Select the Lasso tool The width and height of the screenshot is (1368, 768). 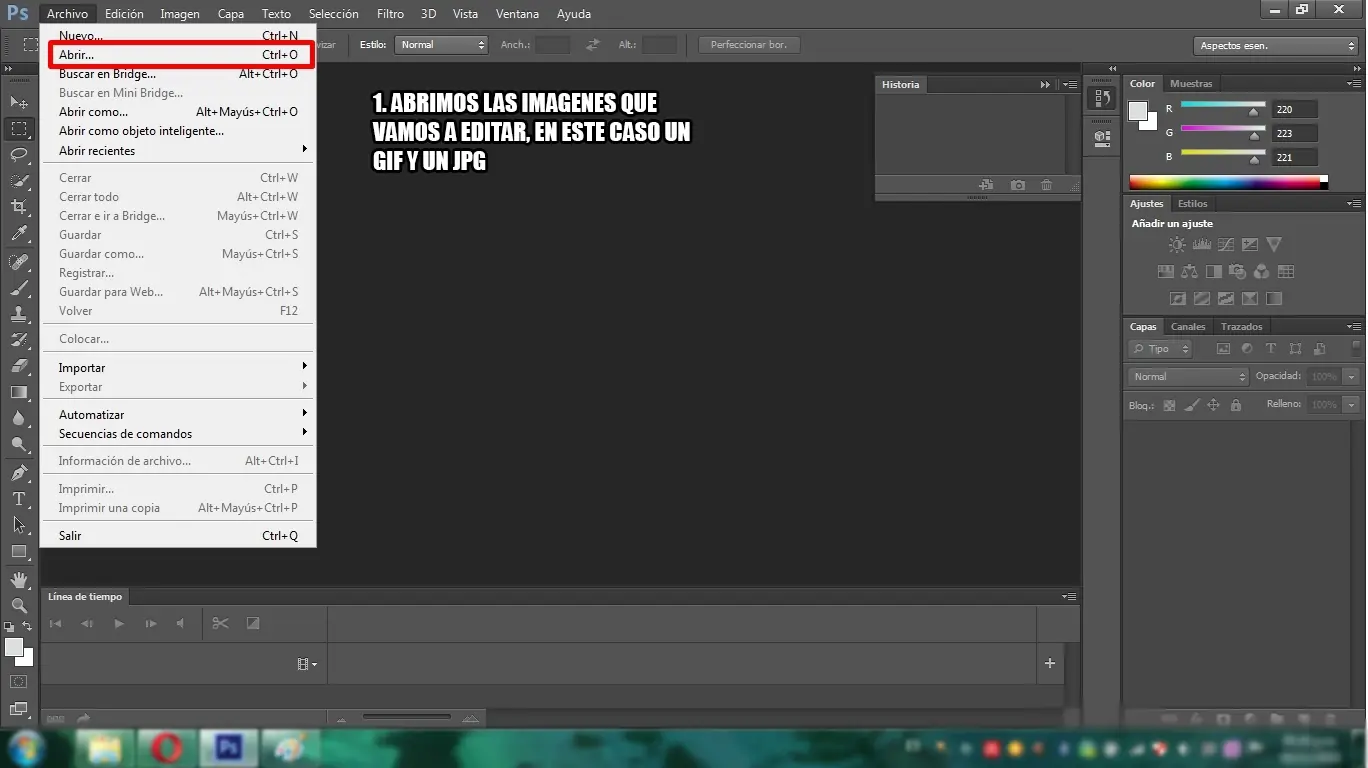[19, 155]
